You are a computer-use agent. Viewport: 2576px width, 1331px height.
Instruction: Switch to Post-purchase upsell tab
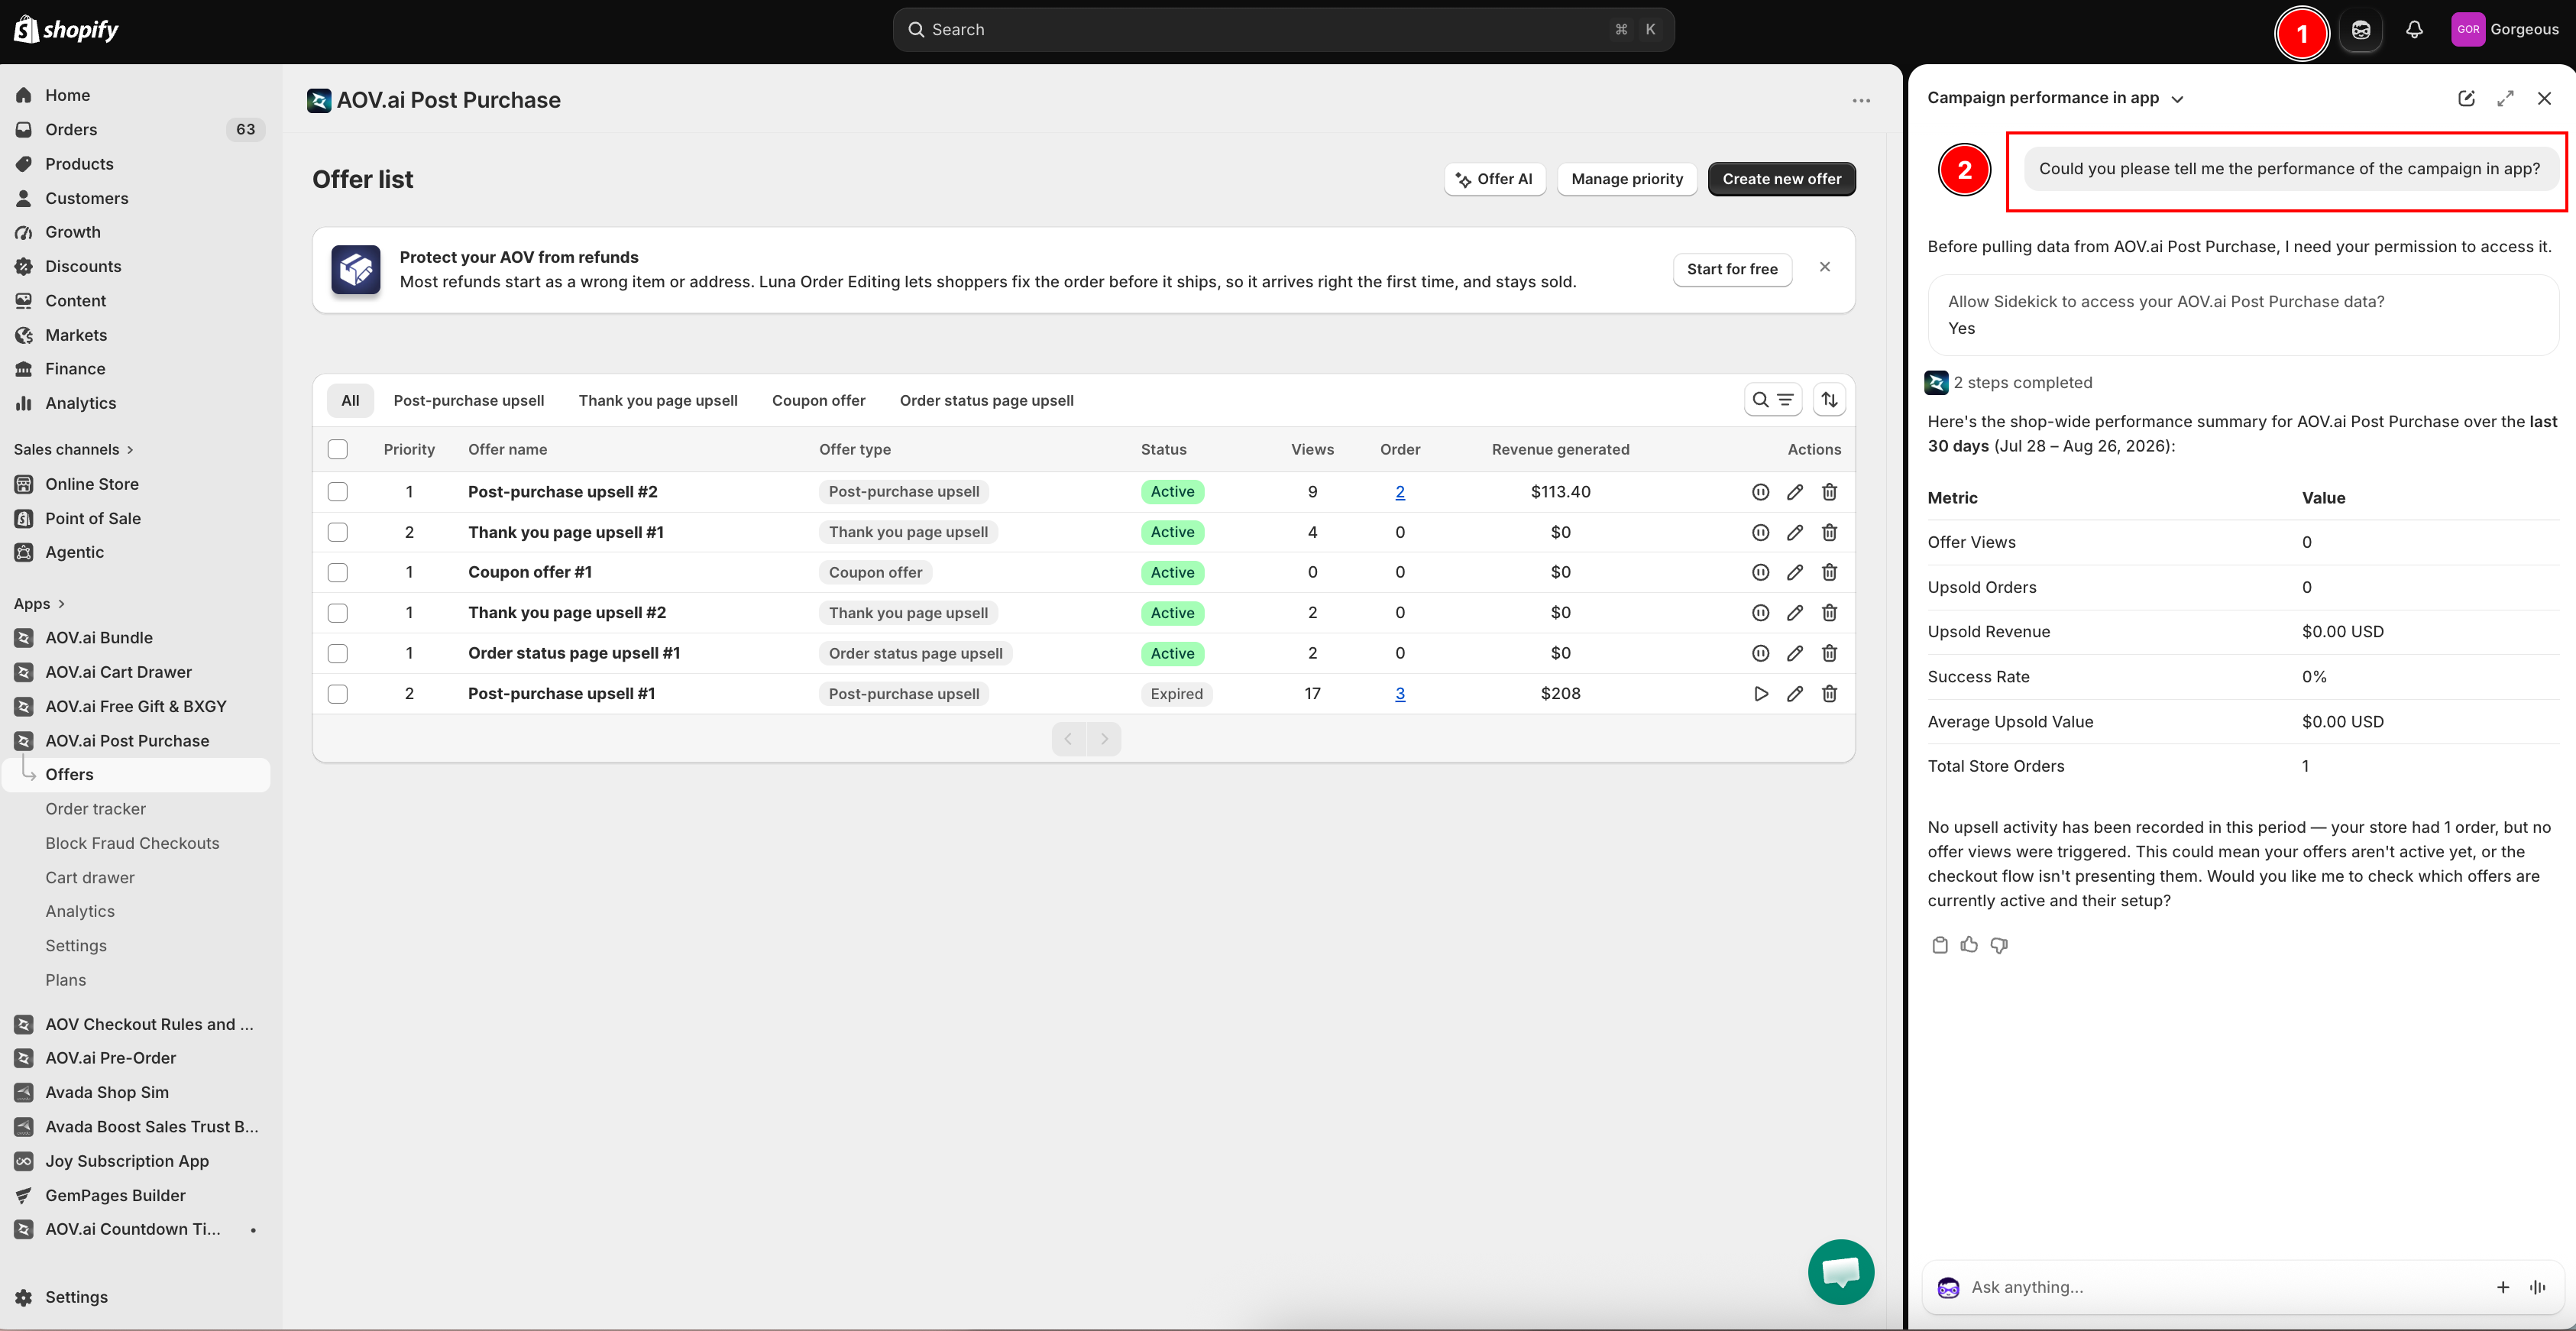point(469,400)
